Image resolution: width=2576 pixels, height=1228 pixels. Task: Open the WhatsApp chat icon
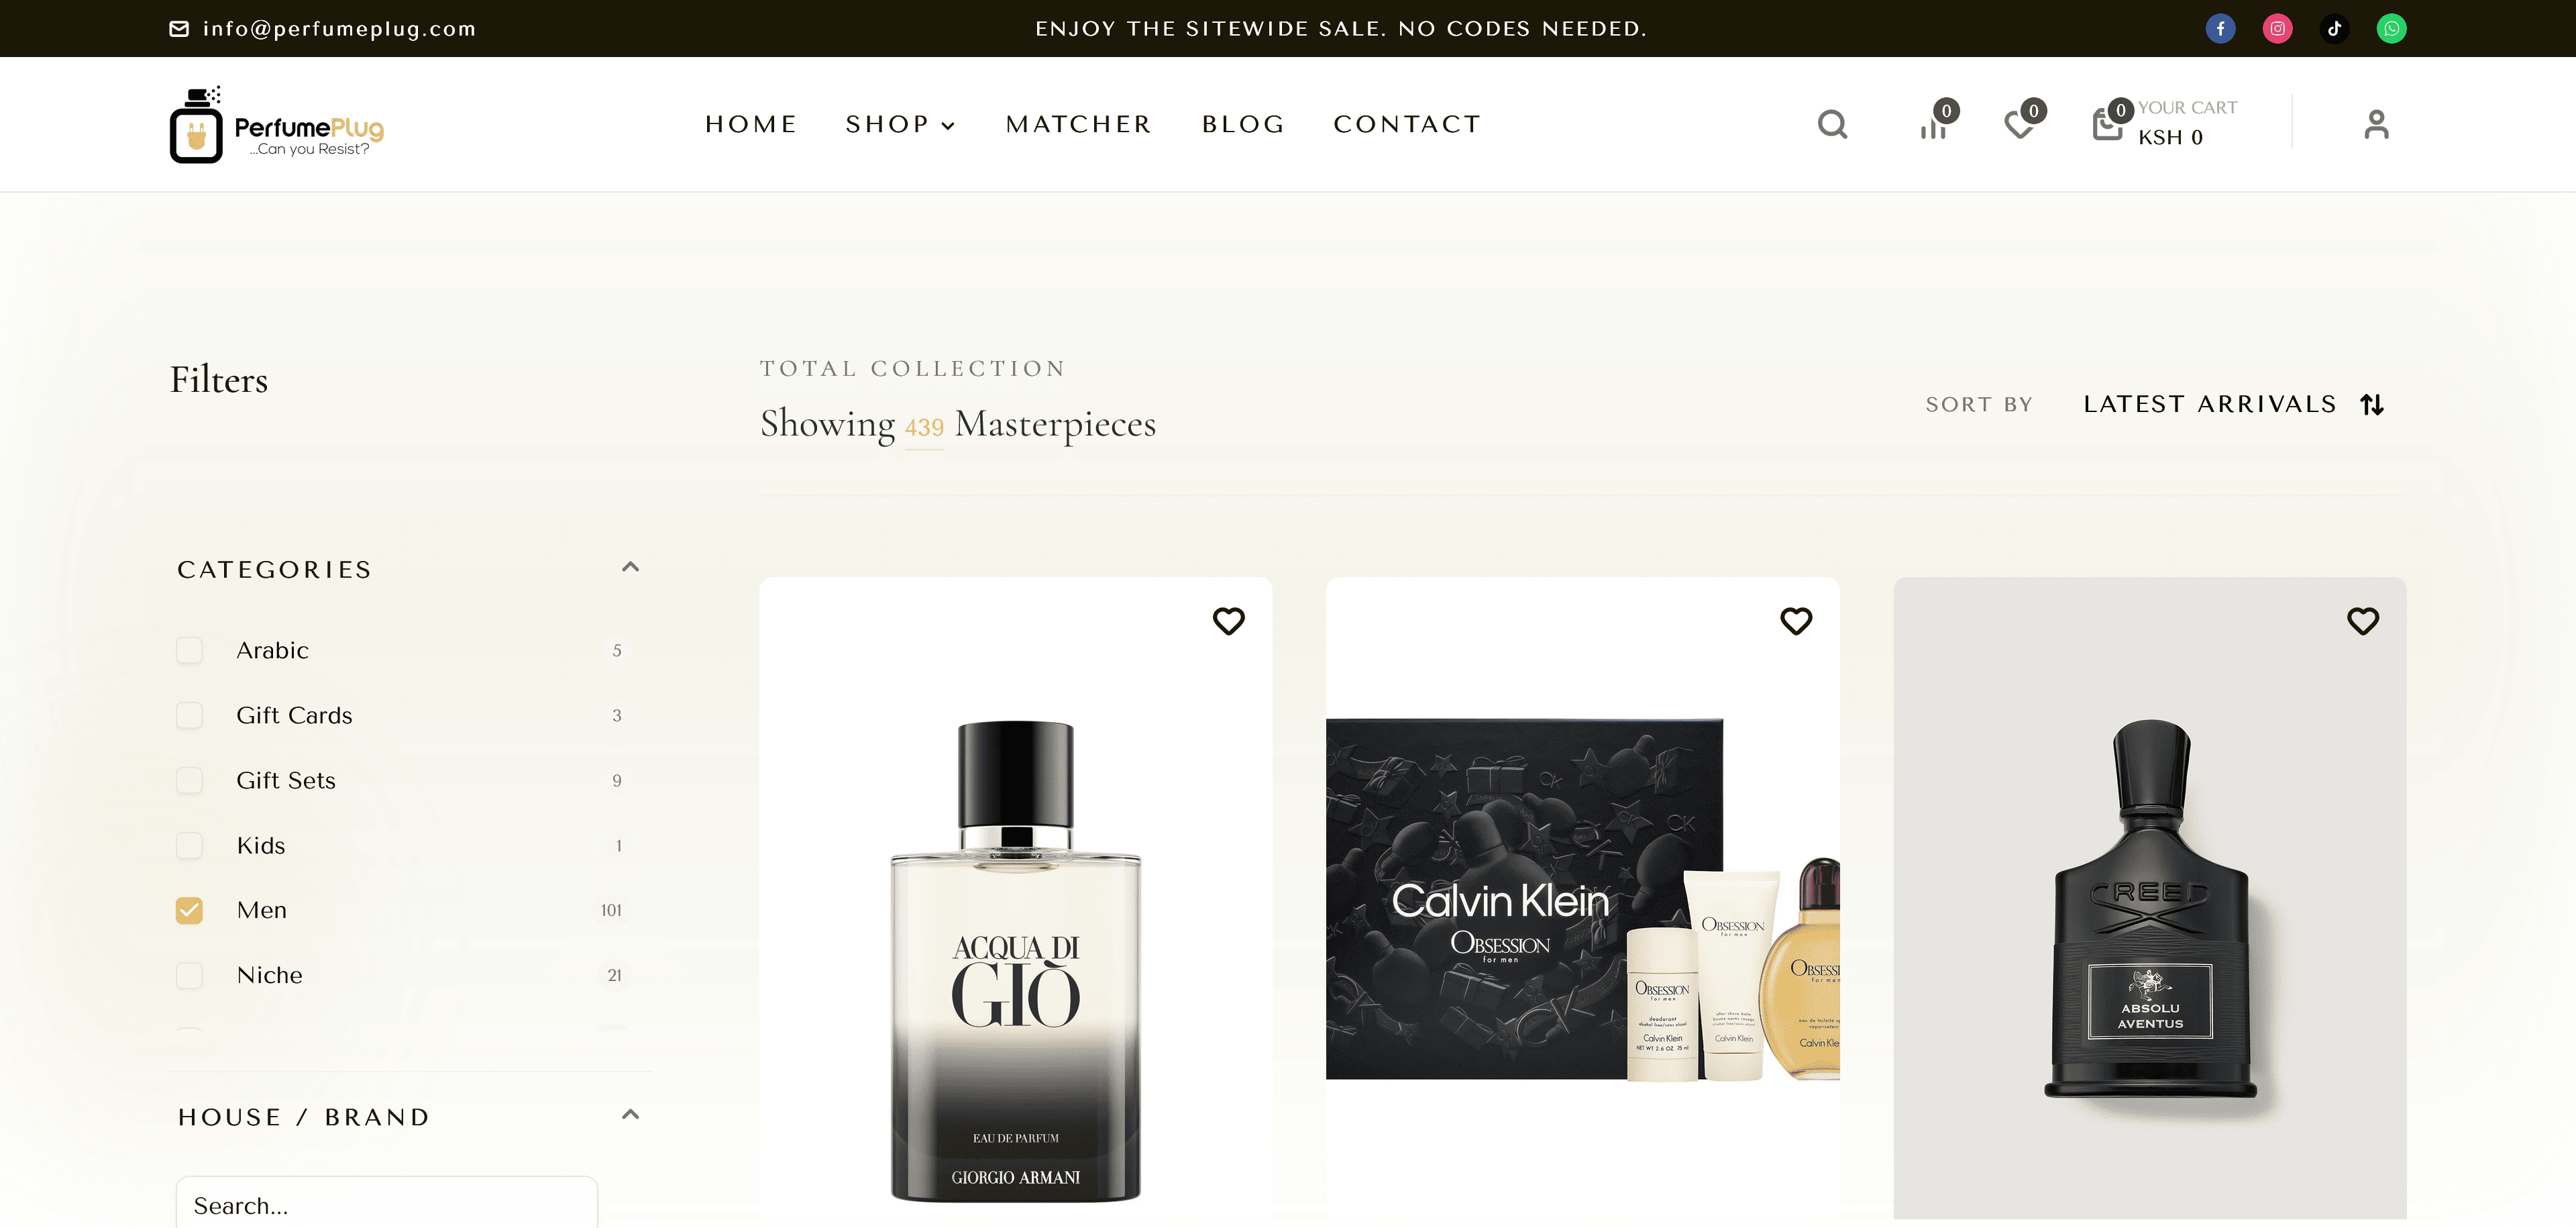click(x=2391, y=28)
